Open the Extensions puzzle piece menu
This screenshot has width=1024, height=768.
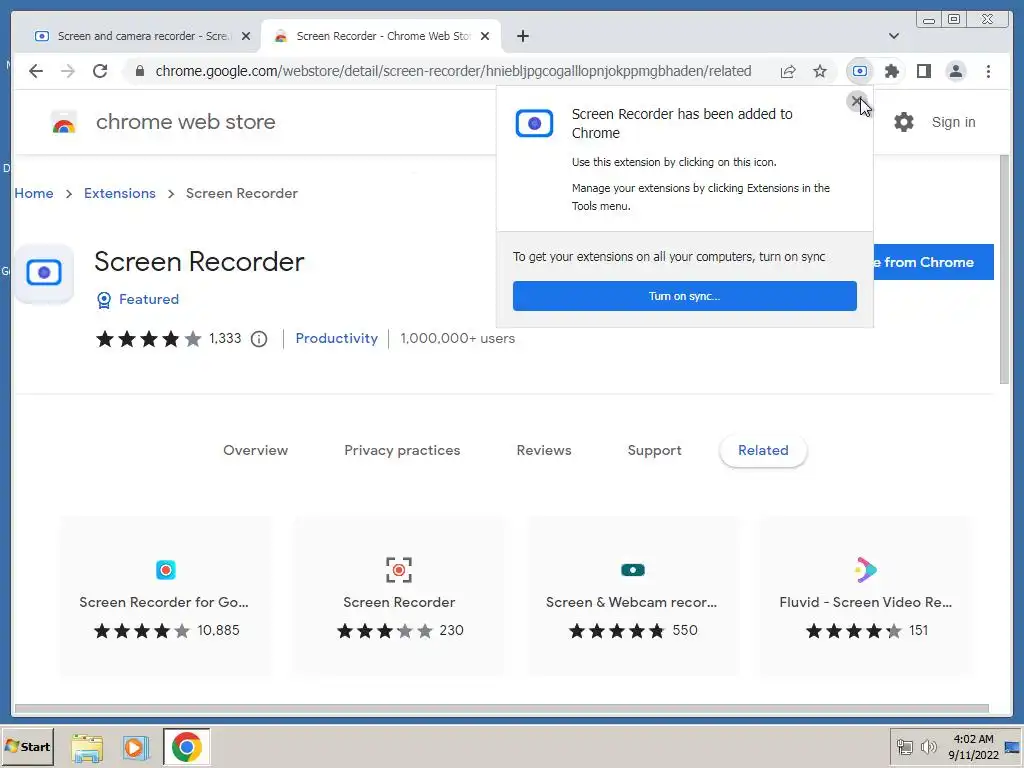[892, 71]
